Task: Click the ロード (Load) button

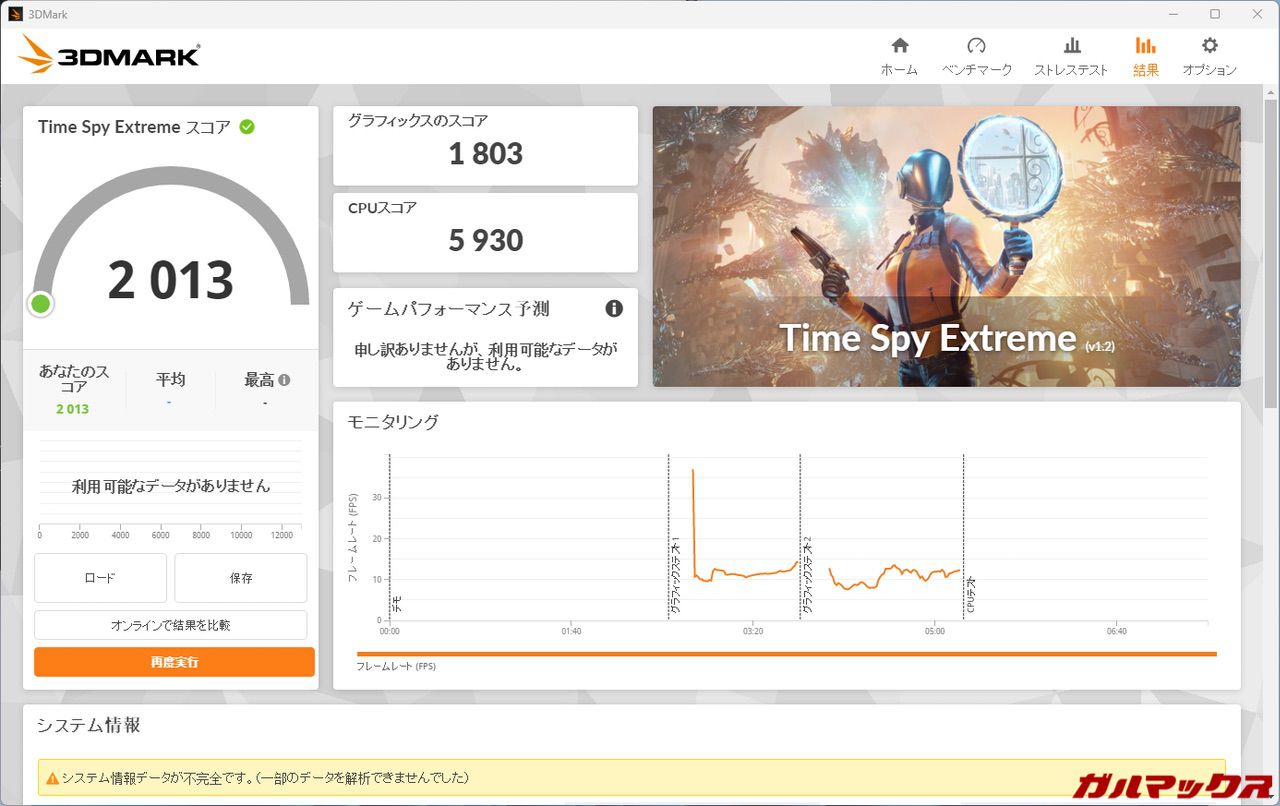Action: (x=100, y=578)
